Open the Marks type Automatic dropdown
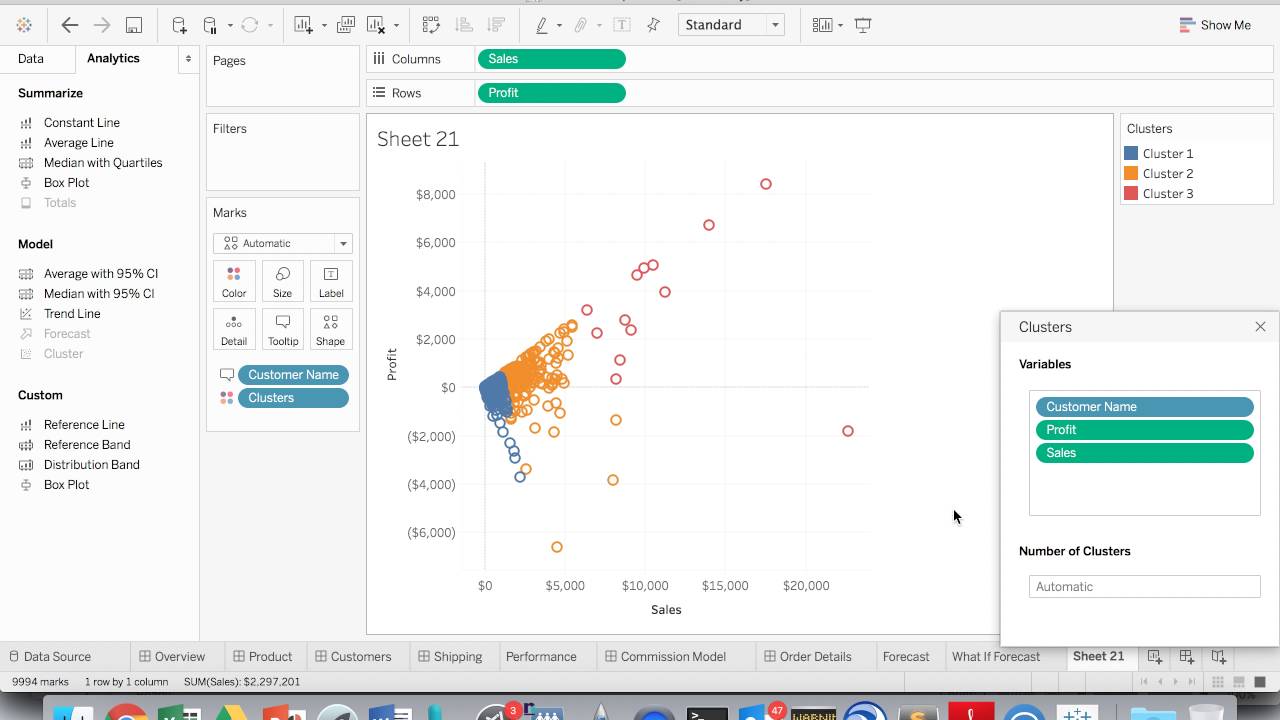Screen dimensions: 1280x720 click(283, 243)
